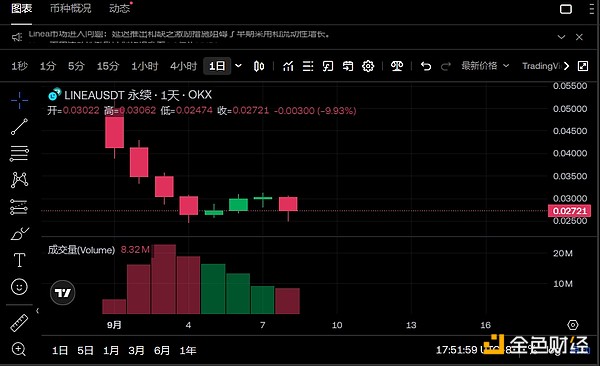
Task: Click the undo arrow
Action: tap(426, 66)
